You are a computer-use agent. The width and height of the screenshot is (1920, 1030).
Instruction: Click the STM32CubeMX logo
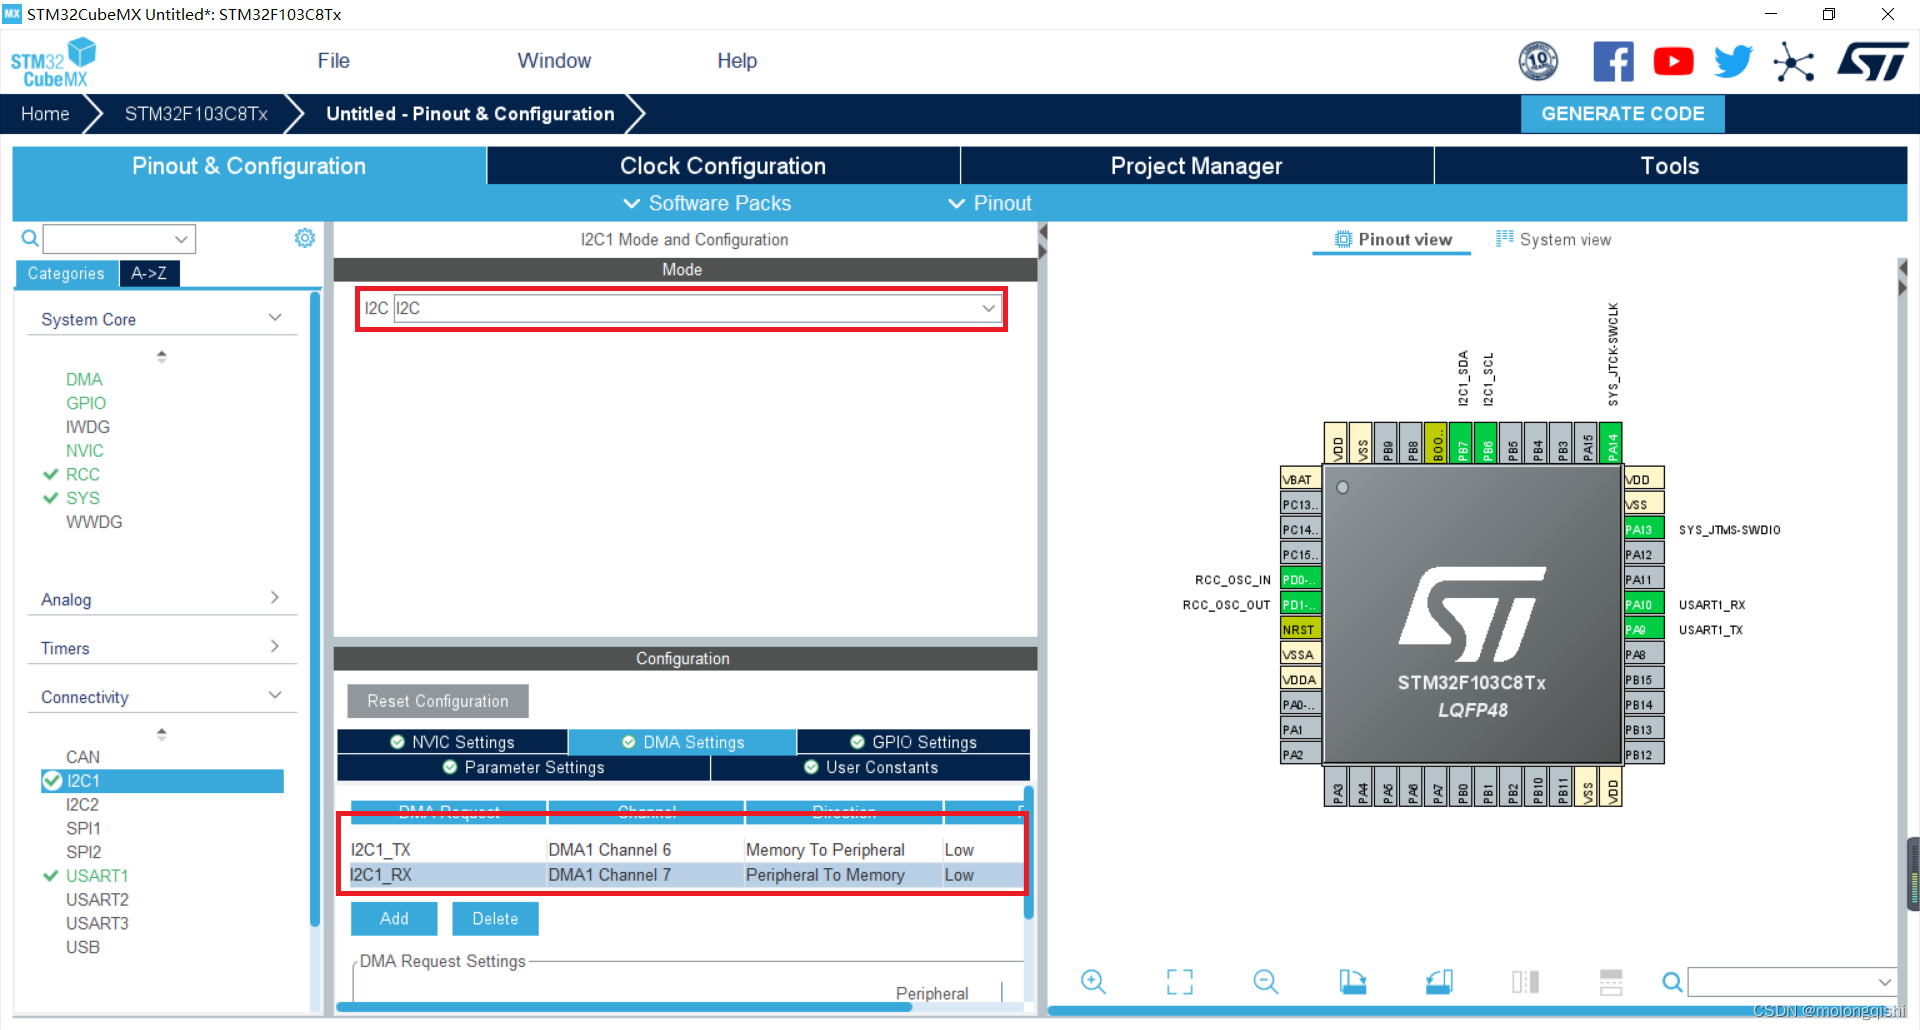pyautogui.click(x=53, y=62)
